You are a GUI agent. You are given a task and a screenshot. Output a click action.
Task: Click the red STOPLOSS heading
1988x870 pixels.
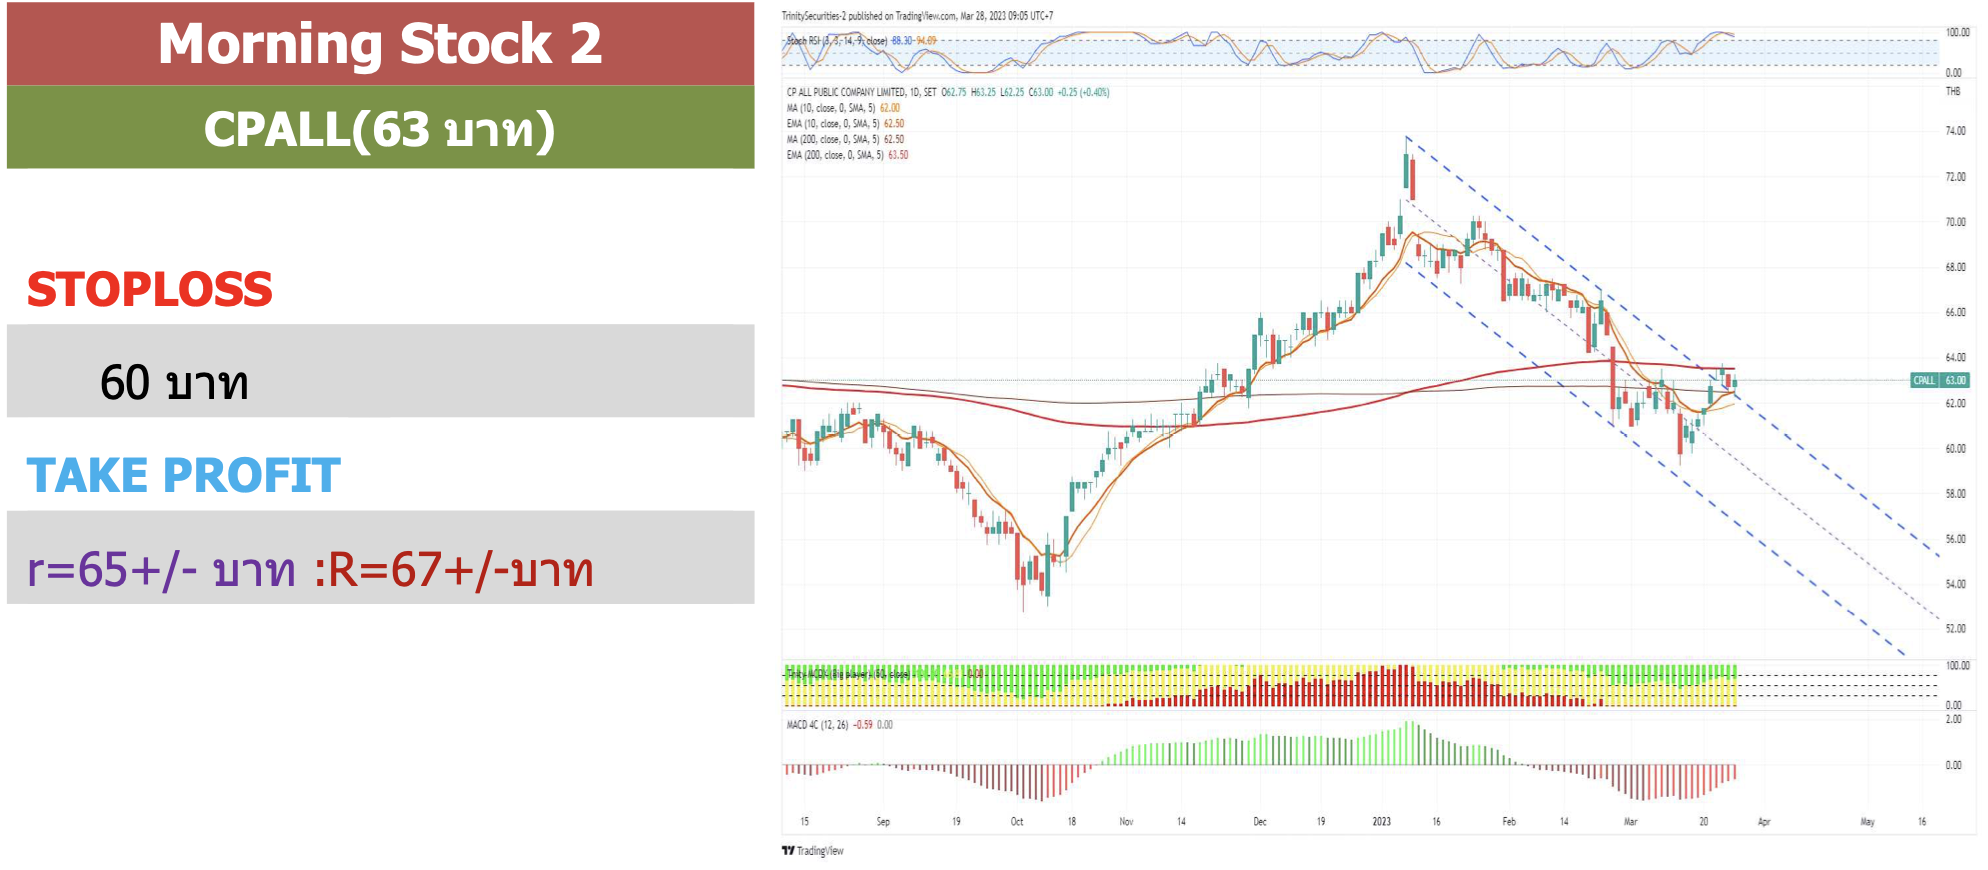pyautogui.click(x=150, y=290)
